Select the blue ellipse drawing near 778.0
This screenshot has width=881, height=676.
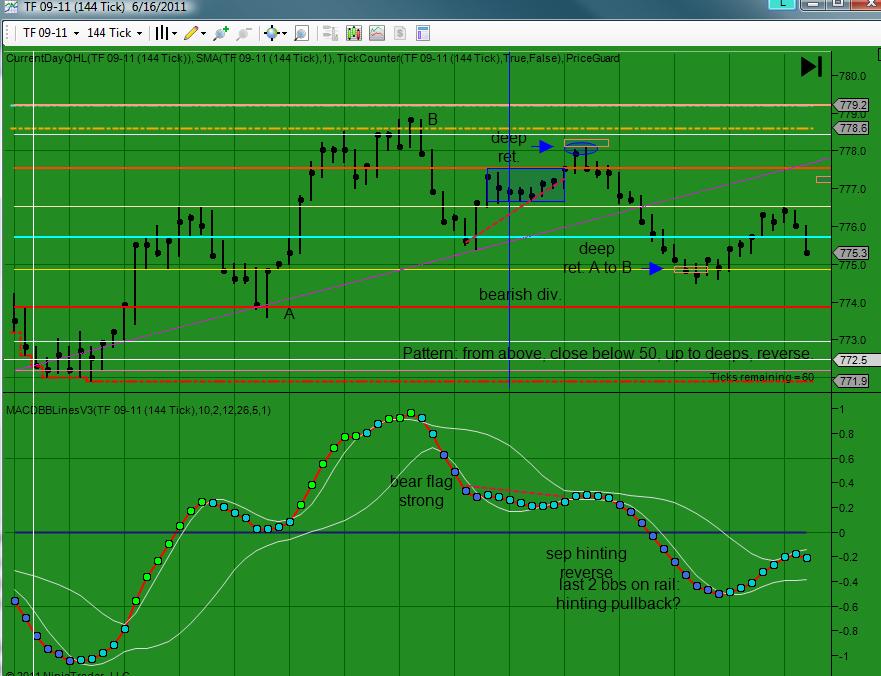tap(581, 148)
